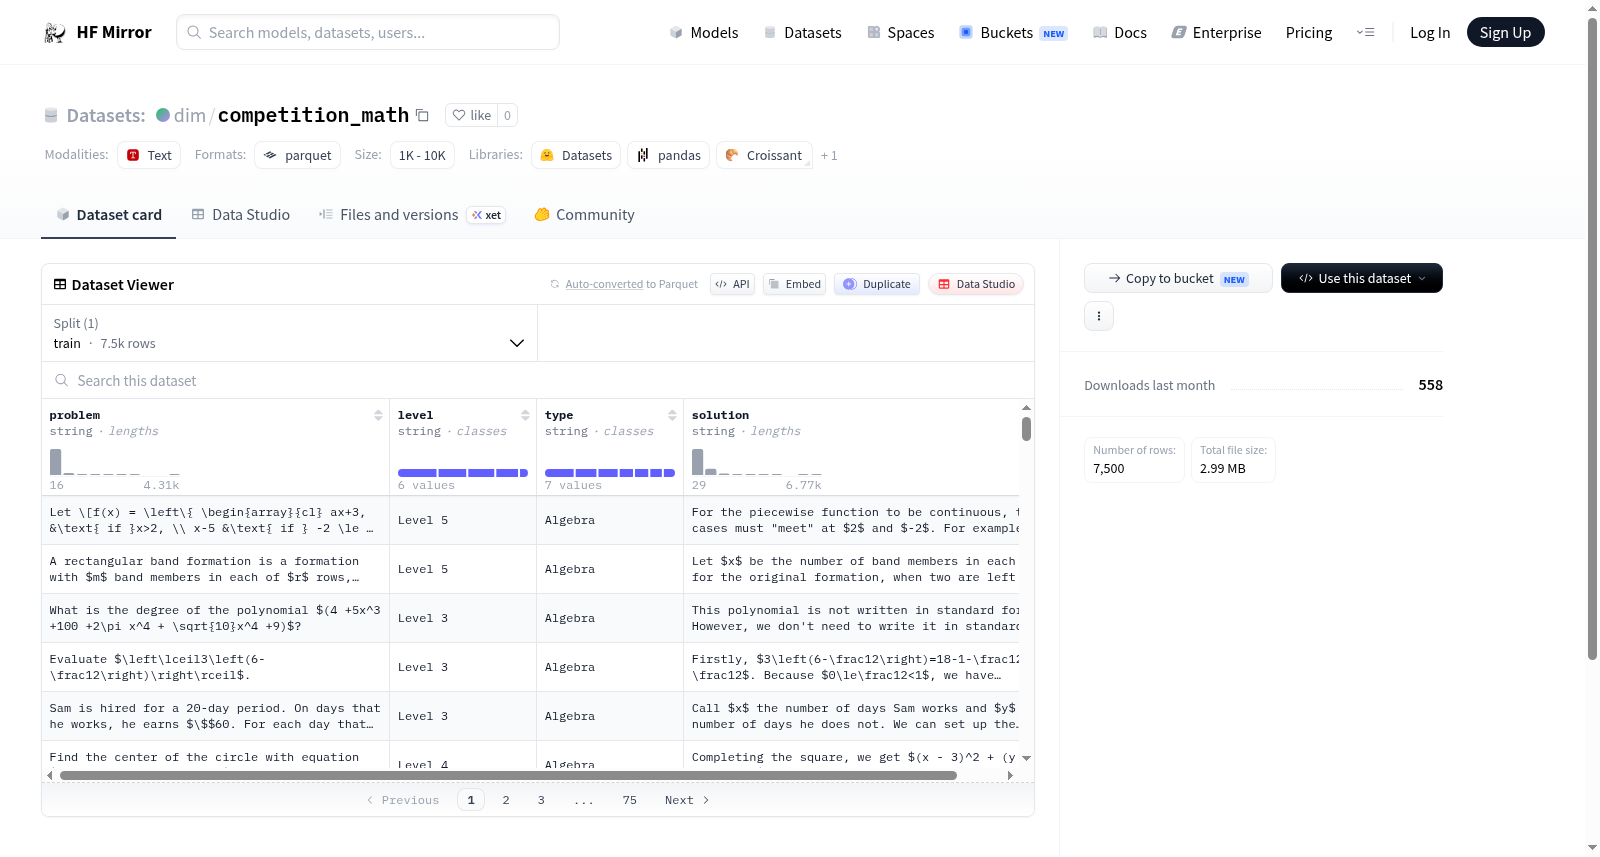Click the type classes distribution bar
Viewport: 1600px width, 857px height.
pos(609,473)
